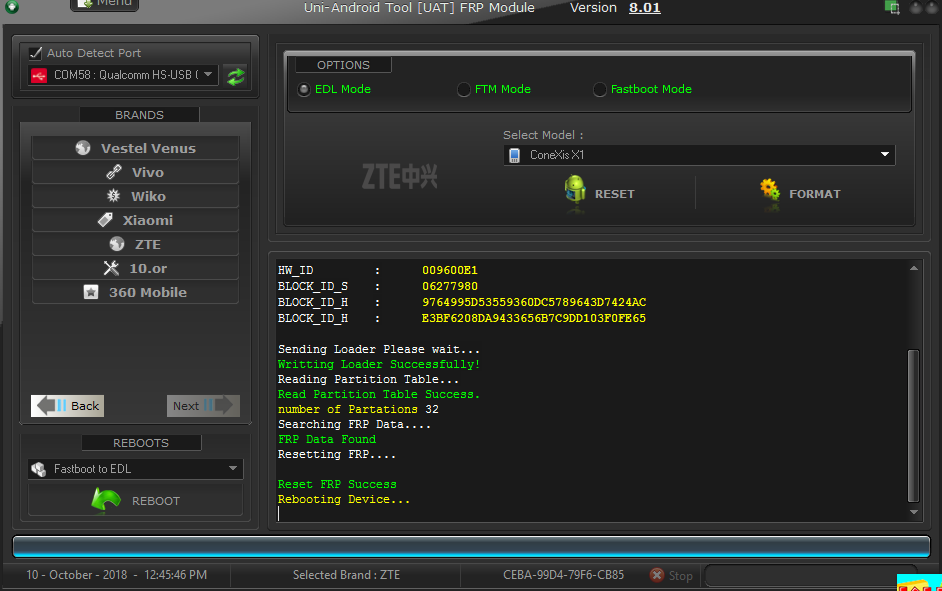The width and height of the screenshot is (942, 591).
Task: Click the log scrollbar down arrow
Action: click(x=914, y=512)
